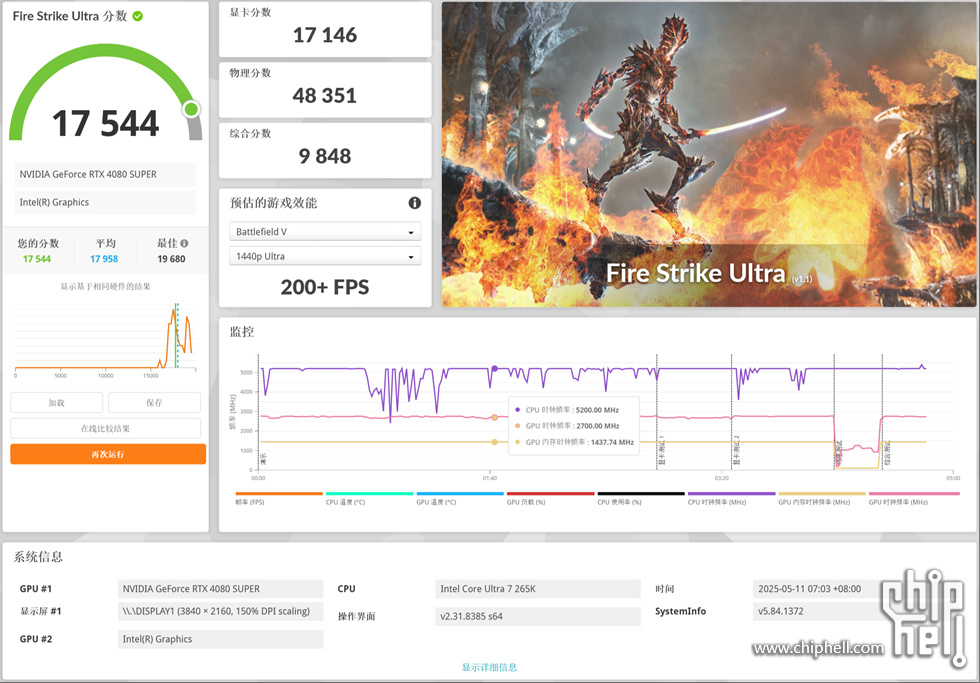Click the Fire Strike Ultra artwork image
The width and height of the screenshot is (980, 683).
[x=709, y=154]
